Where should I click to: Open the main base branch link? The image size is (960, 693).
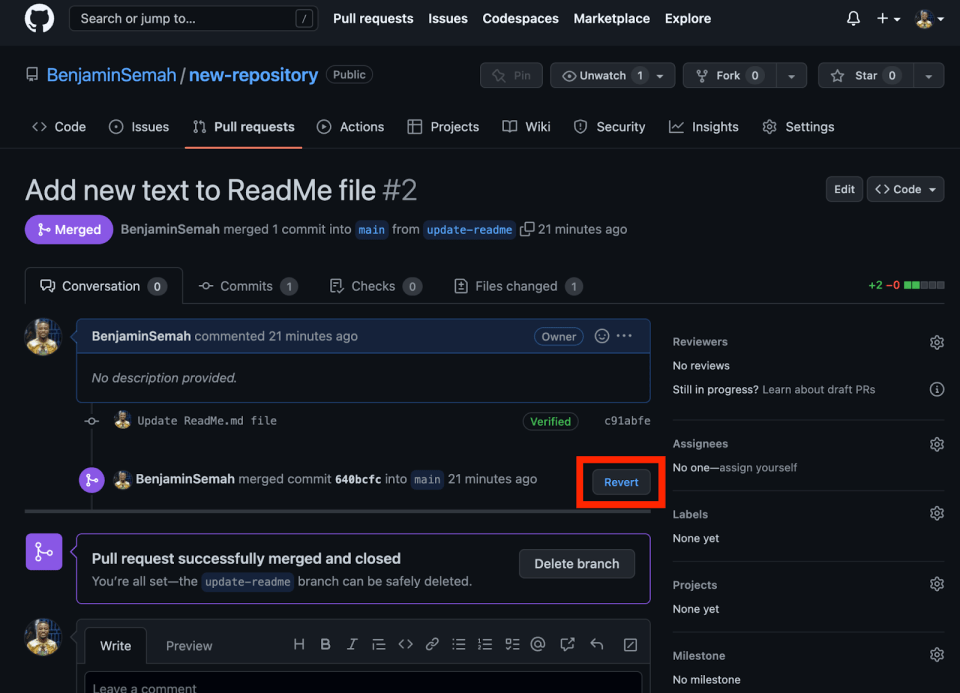(x=371, y=230)
